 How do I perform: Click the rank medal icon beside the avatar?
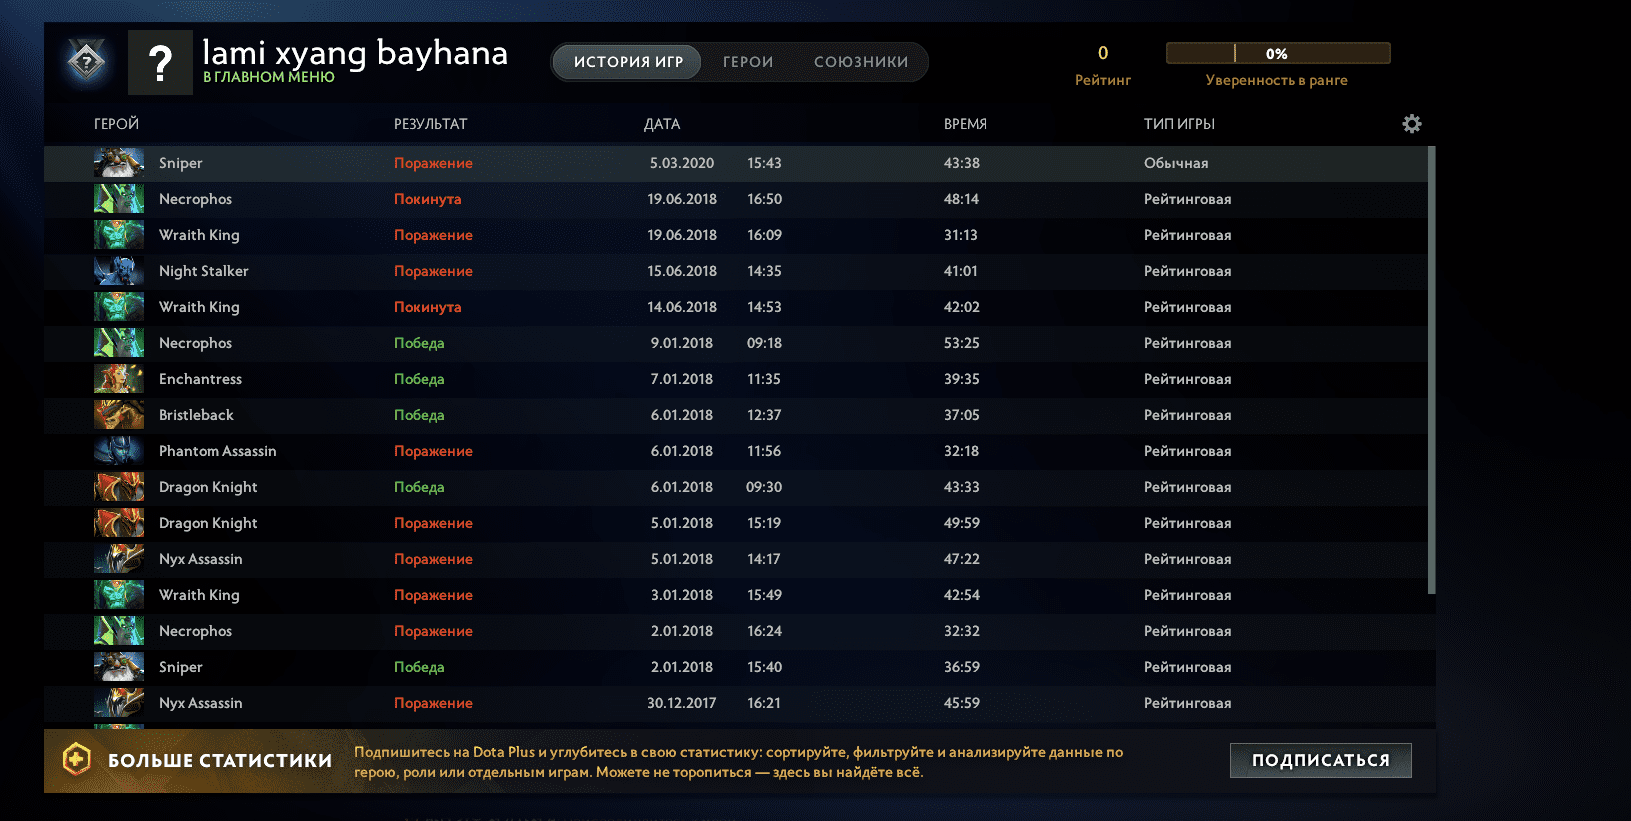coord(87,62)
